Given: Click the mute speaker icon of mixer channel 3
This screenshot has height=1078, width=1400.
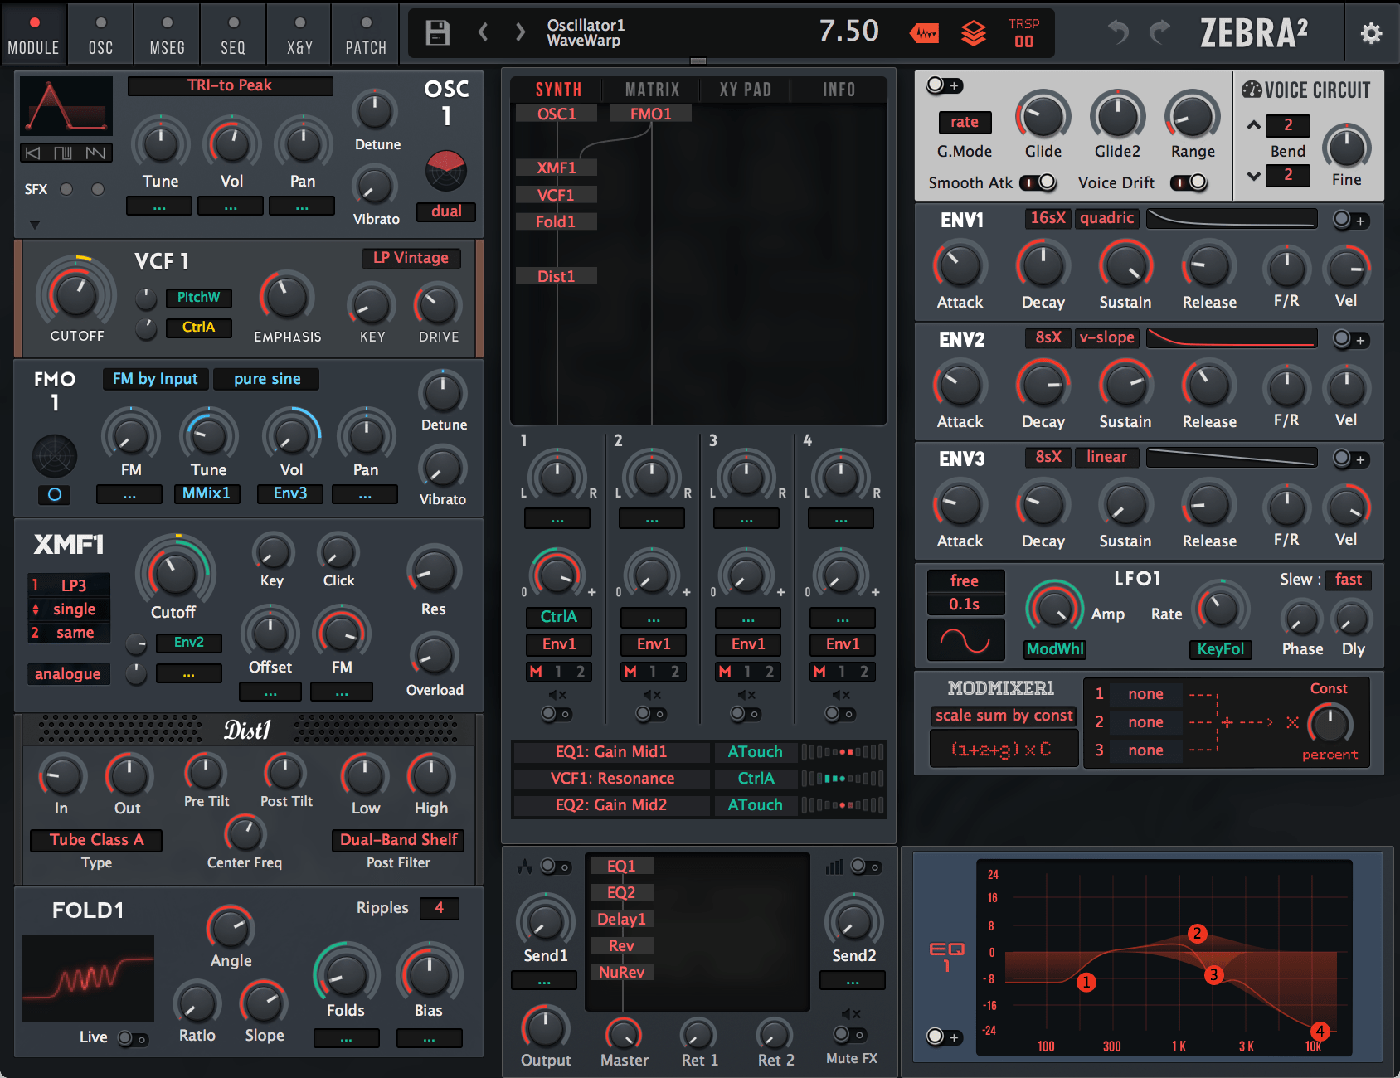Looking at the screenshot, I should click(x=746, y=695).
